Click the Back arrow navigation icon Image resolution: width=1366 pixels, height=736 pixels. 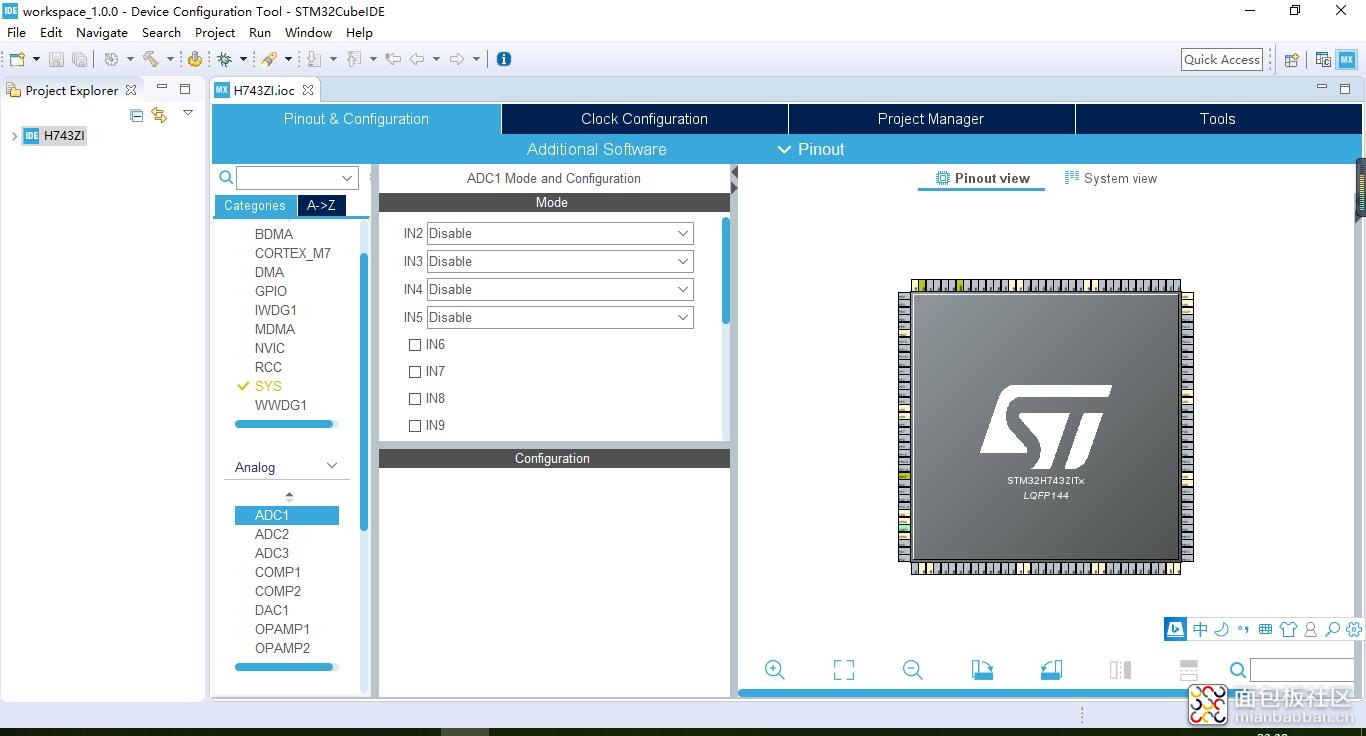[418, 59]
